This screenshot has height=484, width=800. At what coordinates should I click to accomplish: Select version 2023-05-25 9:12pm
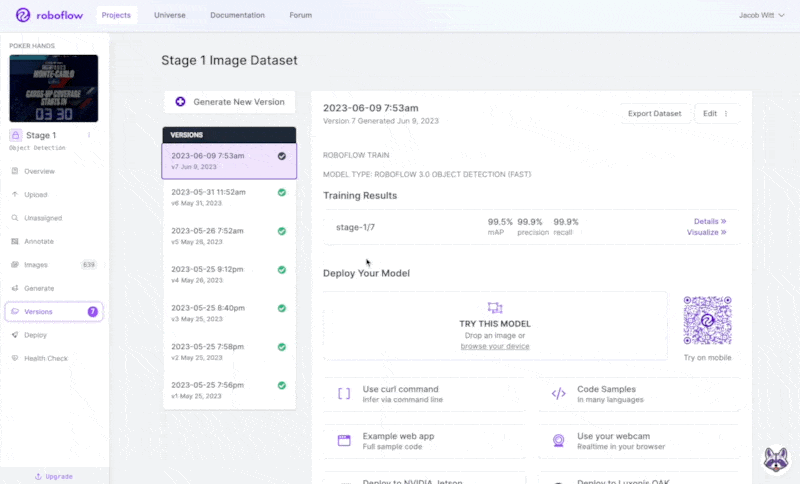click(229, 274)
